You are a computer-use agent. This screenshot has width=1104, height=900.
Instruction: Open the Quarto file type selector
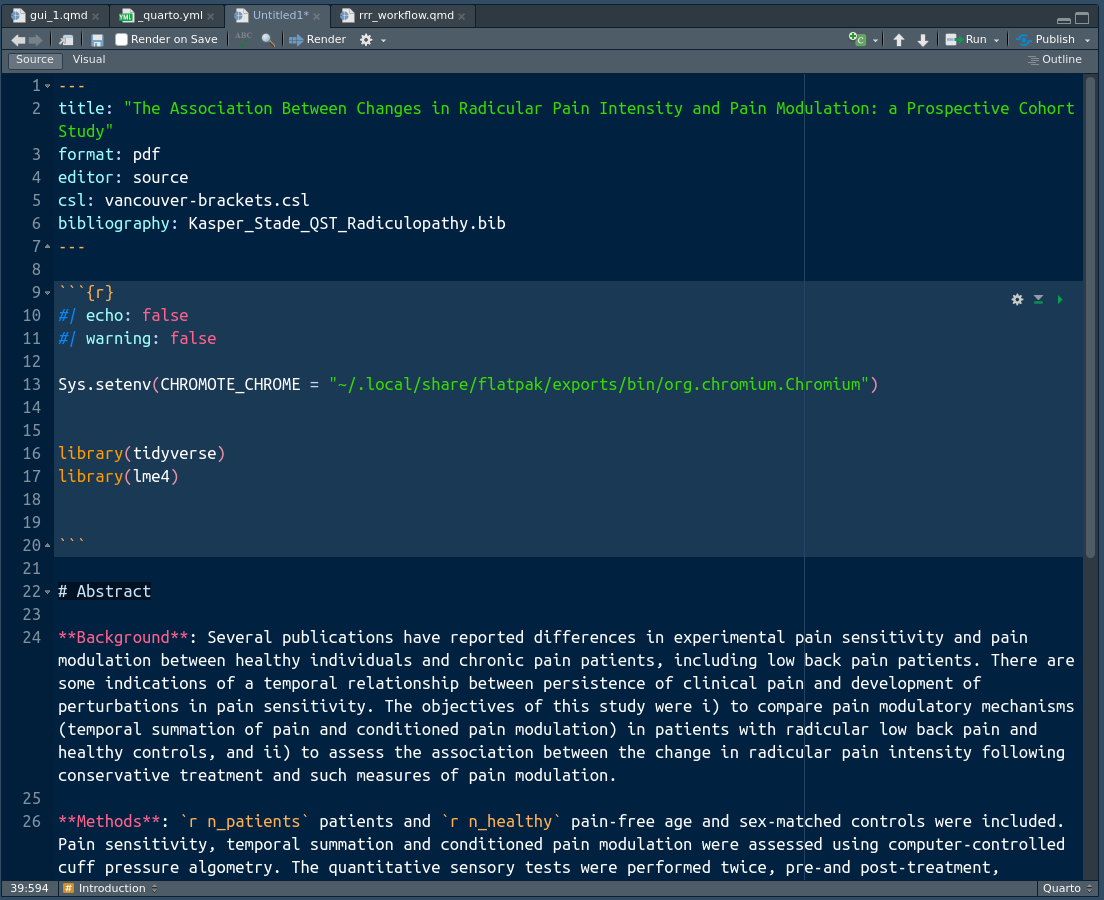(1067, 889)
